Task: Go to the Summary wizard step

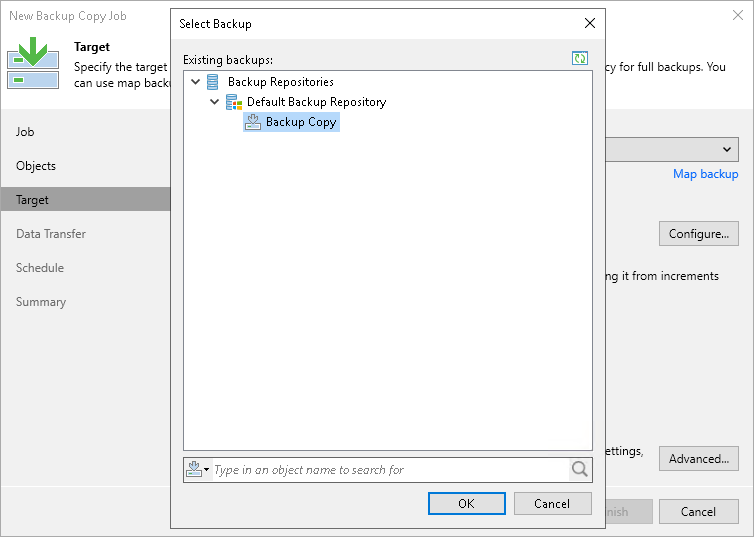Action: pyautogui.click(x=41, y=302)
